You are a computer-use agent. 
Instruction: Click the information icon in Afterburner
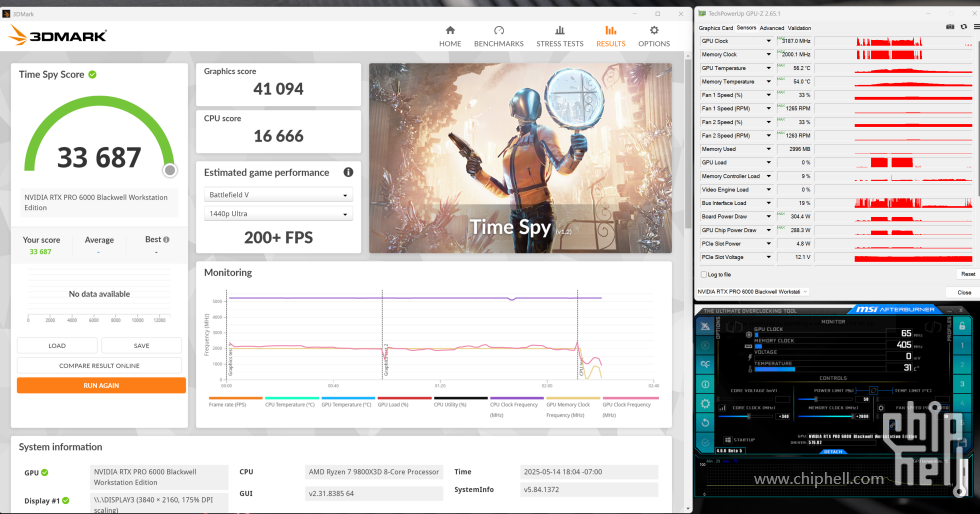[705, 384]
